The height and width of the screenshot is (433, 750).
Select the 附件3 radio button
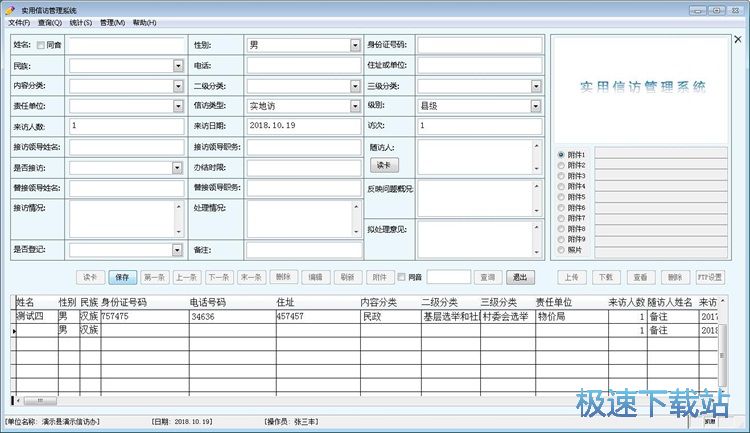point(561,176)
